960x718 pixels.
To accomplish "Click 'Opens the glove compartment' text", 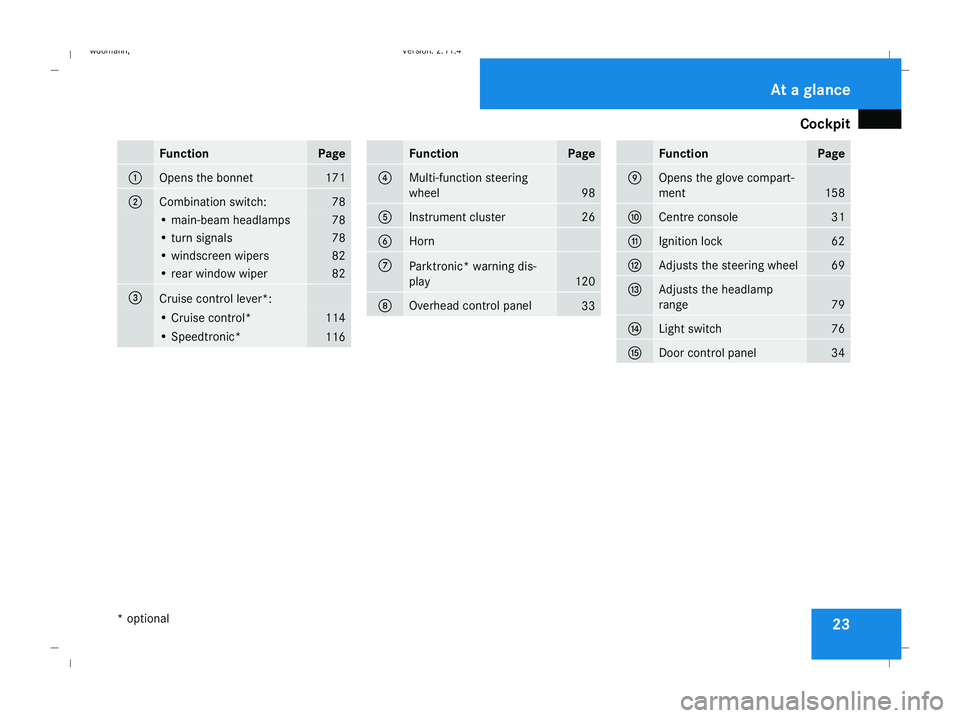I will pyautogui.click(x=727, y=185).
